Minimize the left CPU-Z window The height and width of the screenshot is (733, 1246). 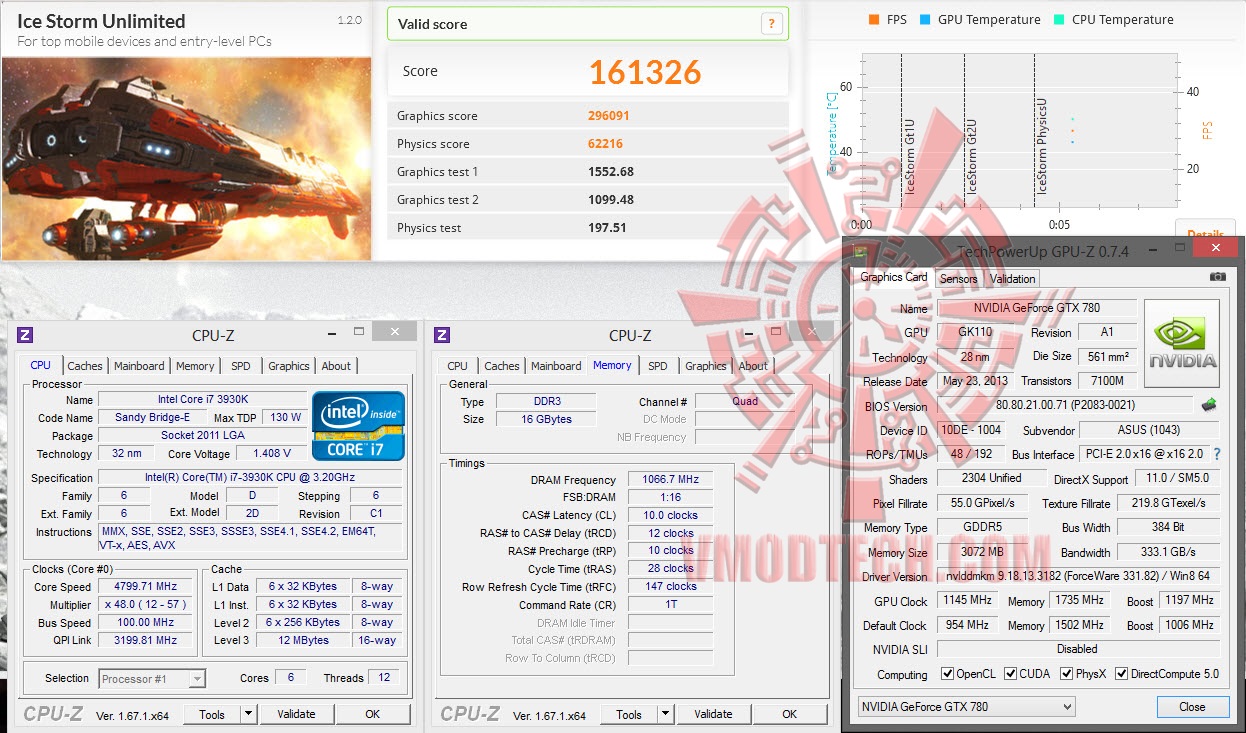(x=330, y=332)
